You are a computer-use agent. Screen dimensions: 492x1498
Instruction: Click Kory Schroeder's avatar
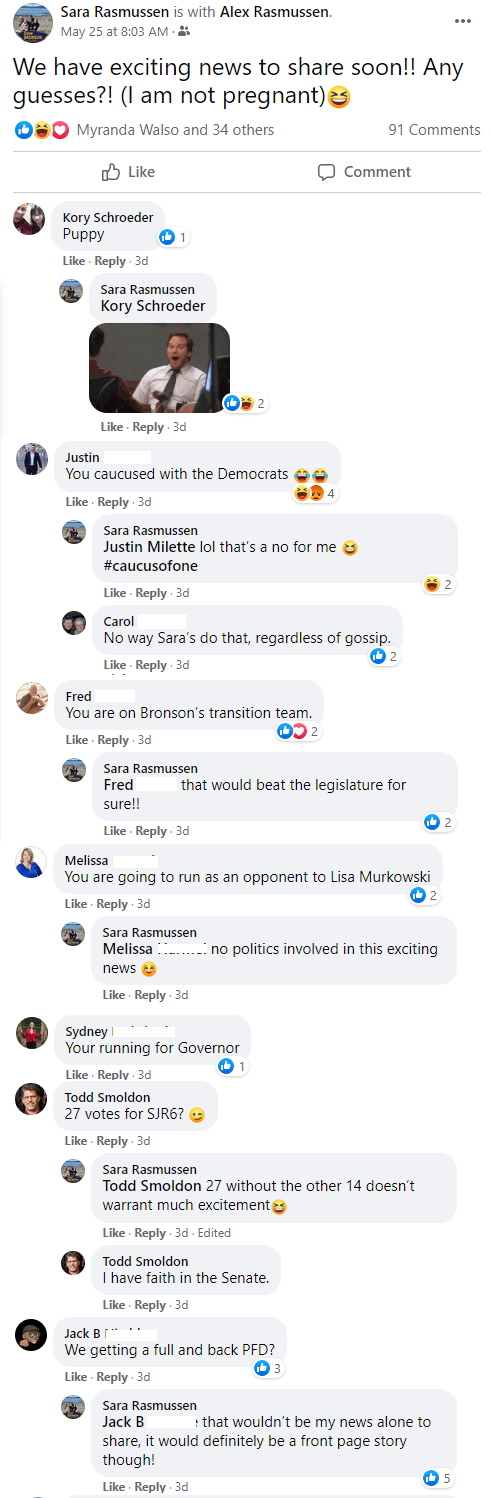[x=29, y=218]
